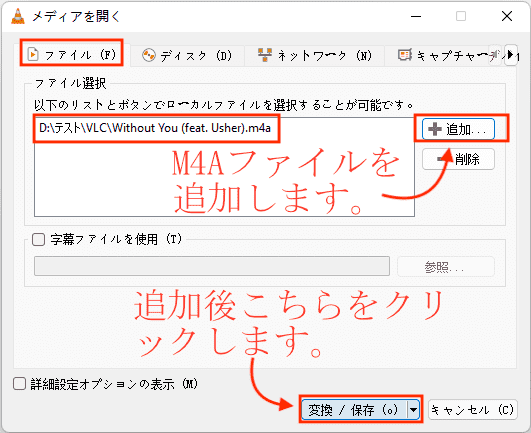Expand the 変換 / 保存 dropdown arrow
This screenshot has height=433, width=531.
click(413, 410)
